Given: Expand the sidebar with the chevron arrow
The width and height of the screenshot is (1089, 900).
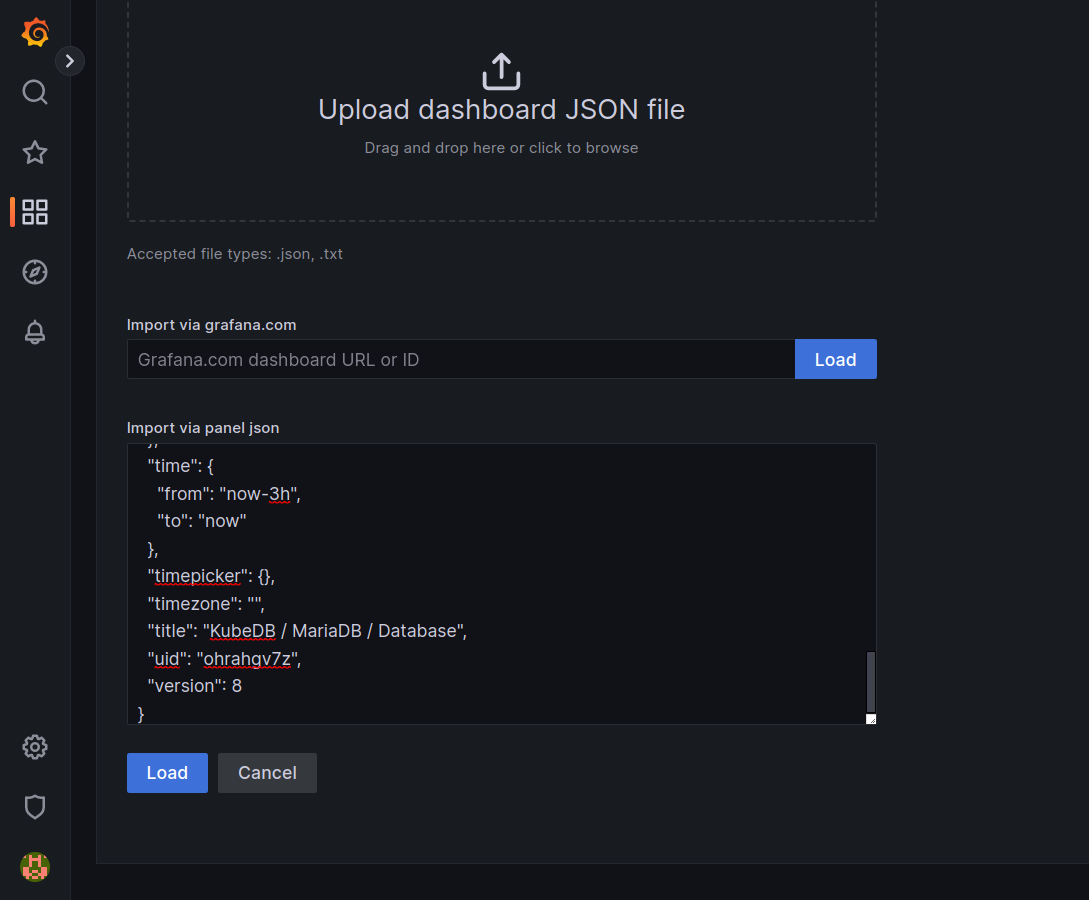Looking at the screenshot, I should pyautogui.click(x=69, y=61).
